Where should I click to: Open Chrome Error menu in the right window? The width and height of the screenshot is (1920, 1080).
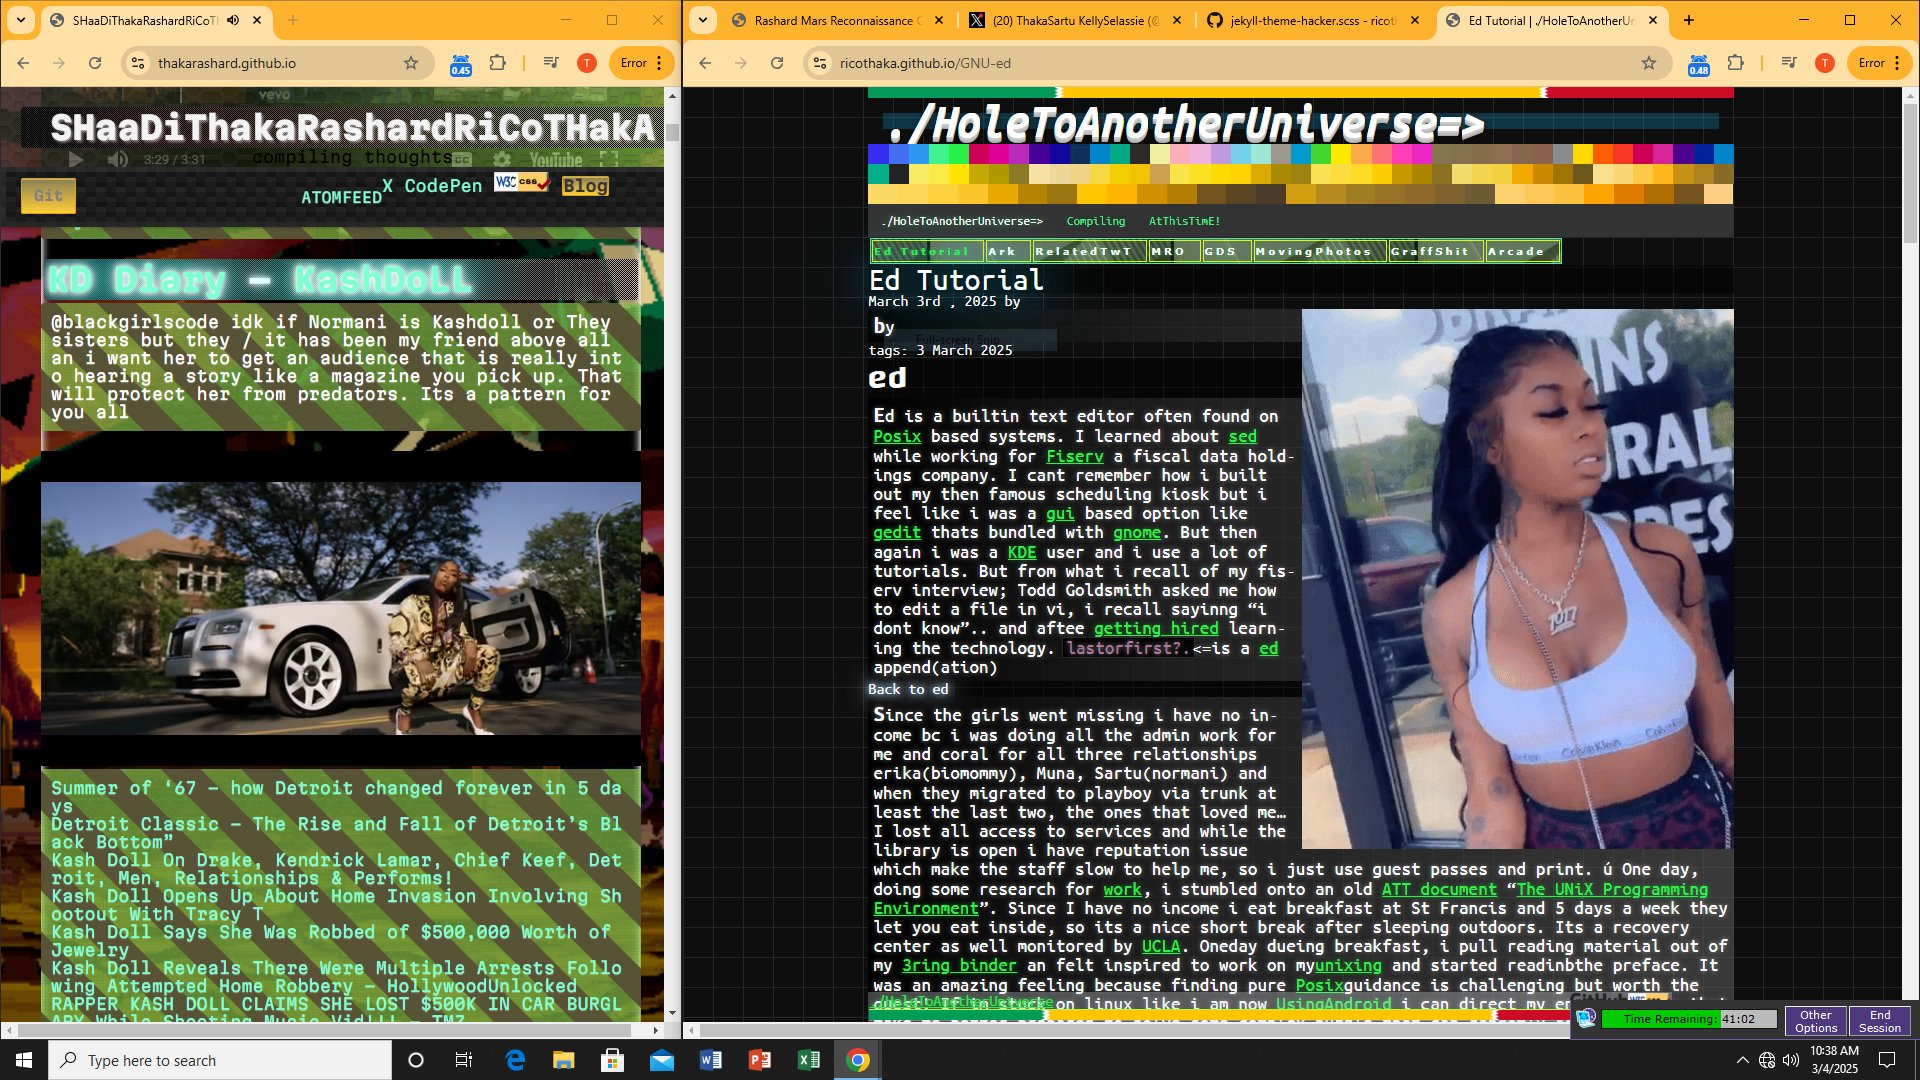point(1880,63)
